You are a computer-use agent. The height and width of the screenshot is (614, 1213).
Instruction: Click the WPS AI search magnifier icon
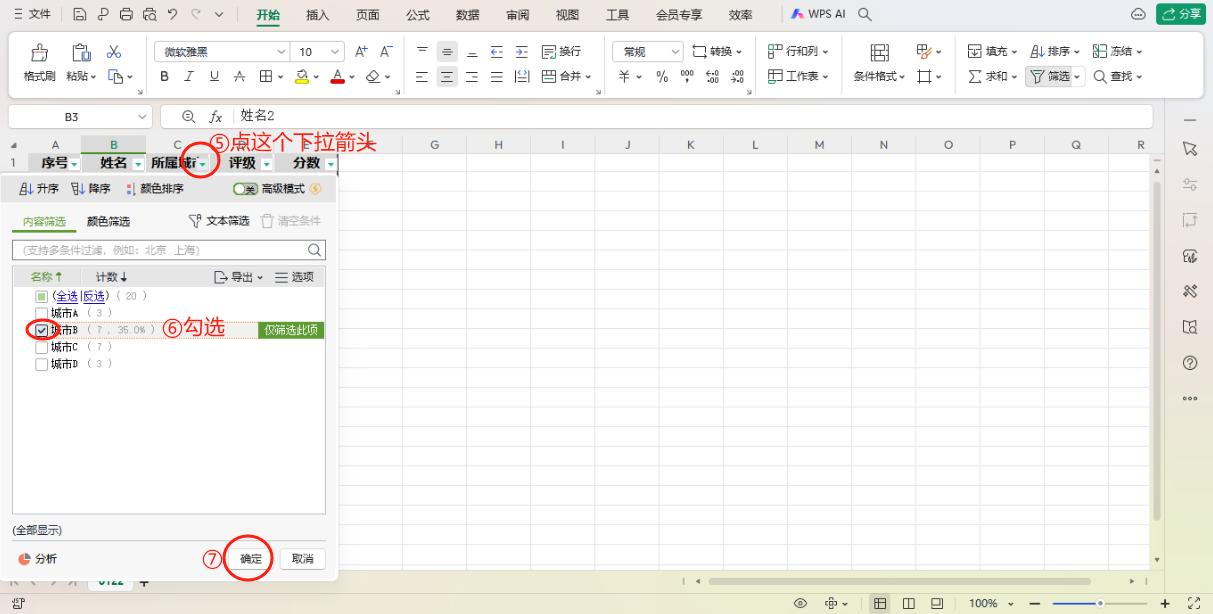click(x=865, y=15)
